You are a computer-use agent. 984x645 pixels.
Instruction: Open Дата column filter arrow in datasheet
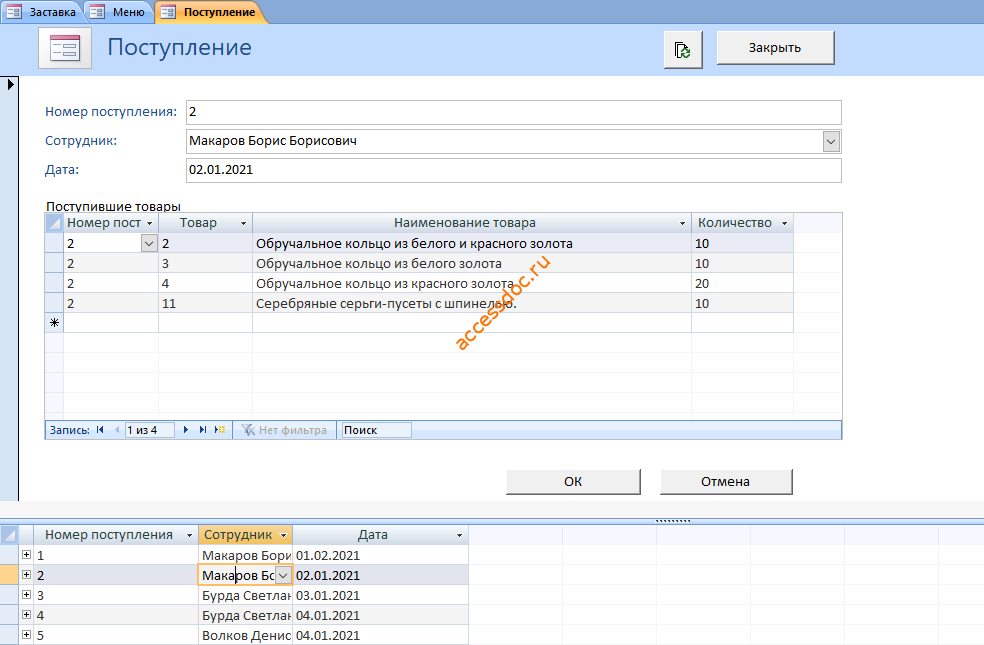[x=459, y=535]
